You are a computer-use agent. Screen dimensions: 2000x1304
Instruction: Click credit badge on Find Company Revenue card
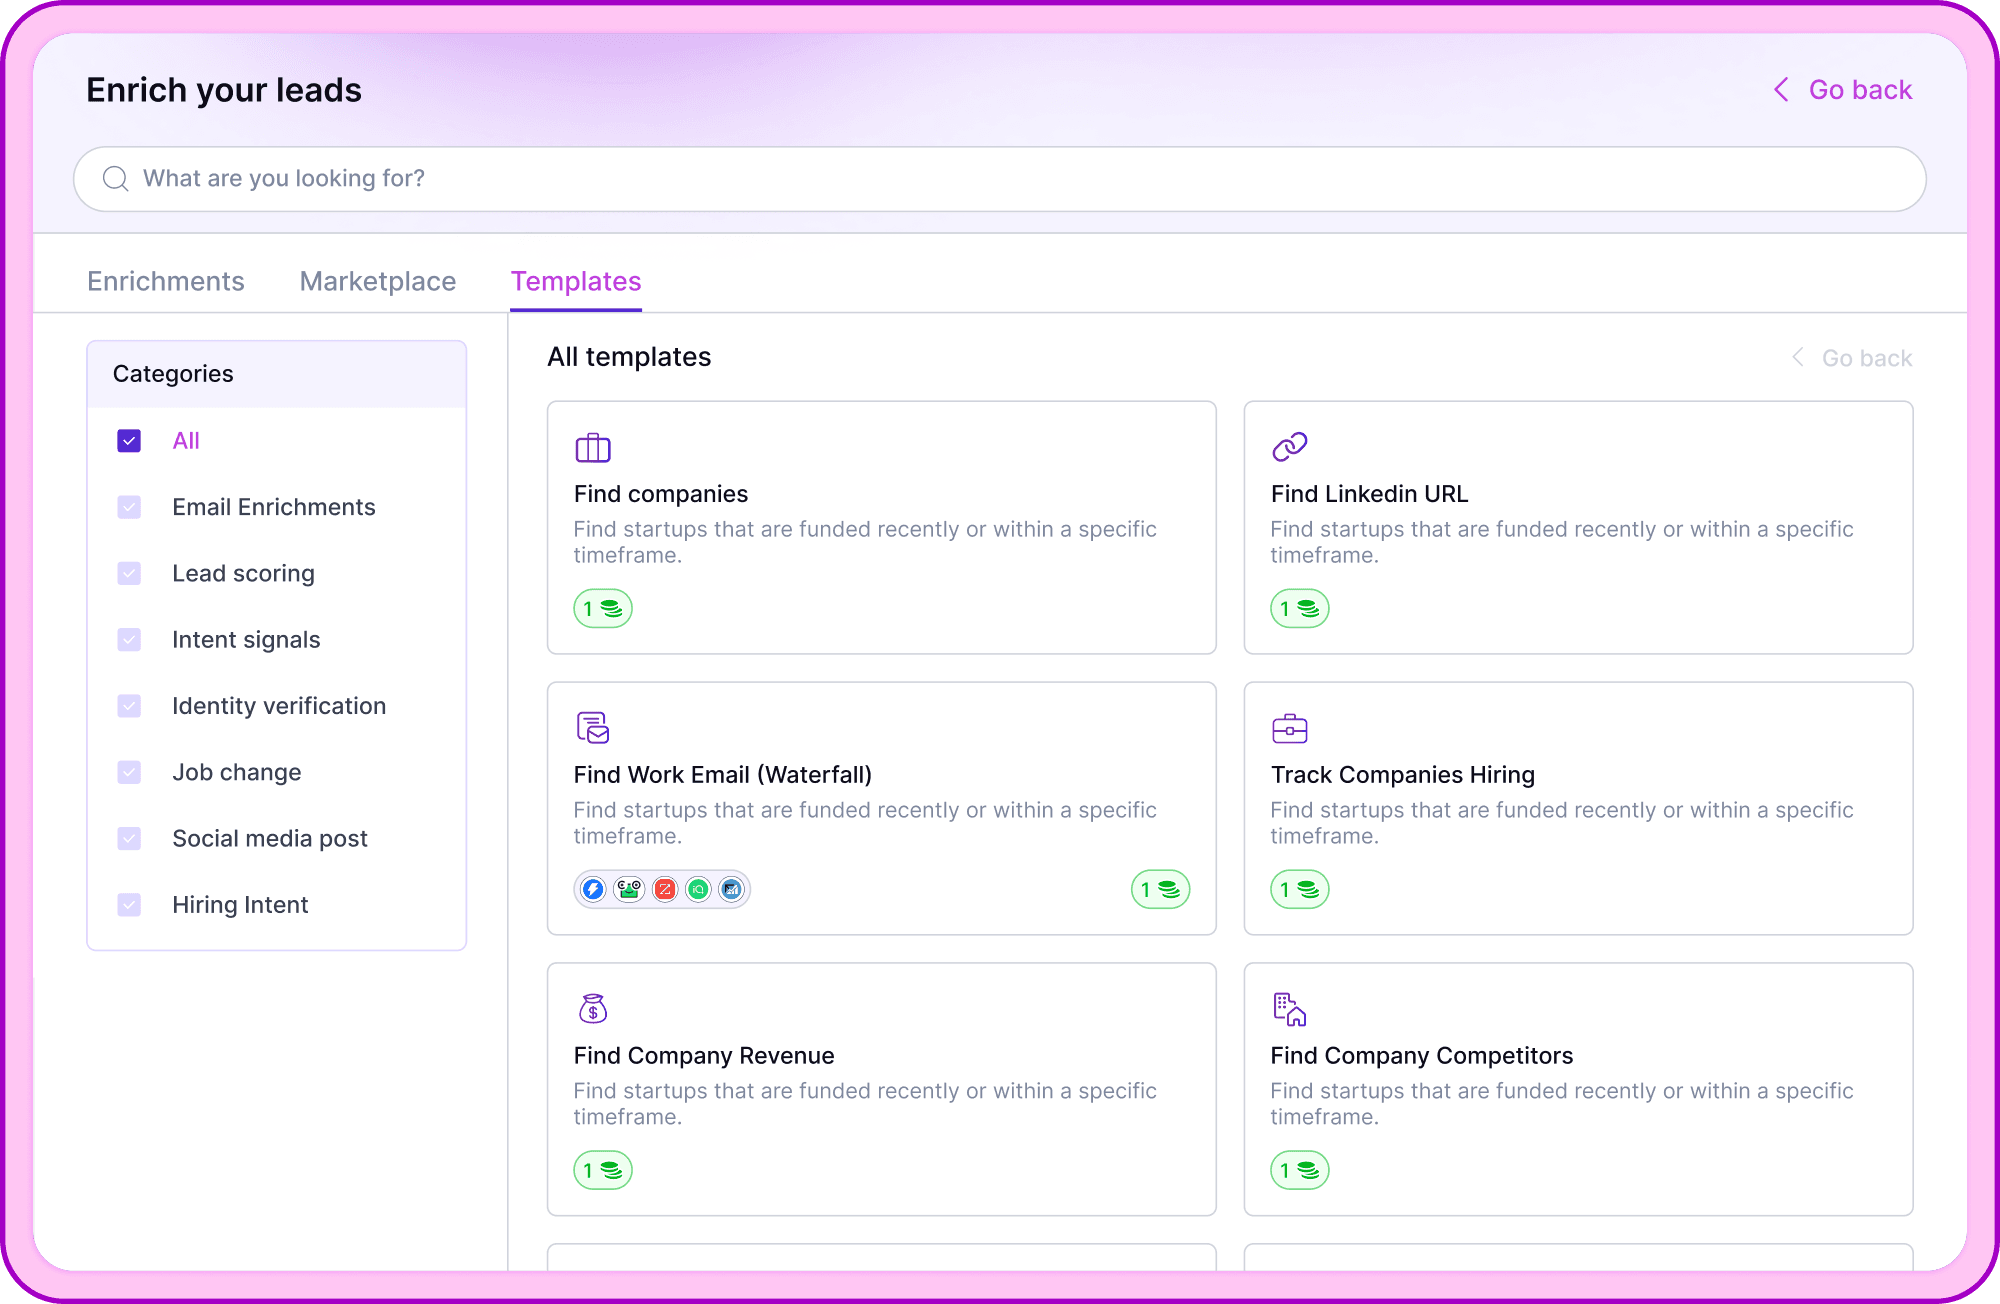[603, 1171]
